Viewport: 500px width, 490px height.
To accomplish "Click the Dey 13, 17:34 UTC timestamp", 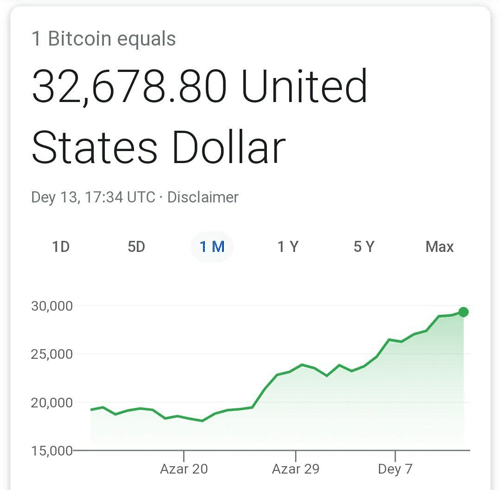I will pyautogui.click(x=93, y=197).
